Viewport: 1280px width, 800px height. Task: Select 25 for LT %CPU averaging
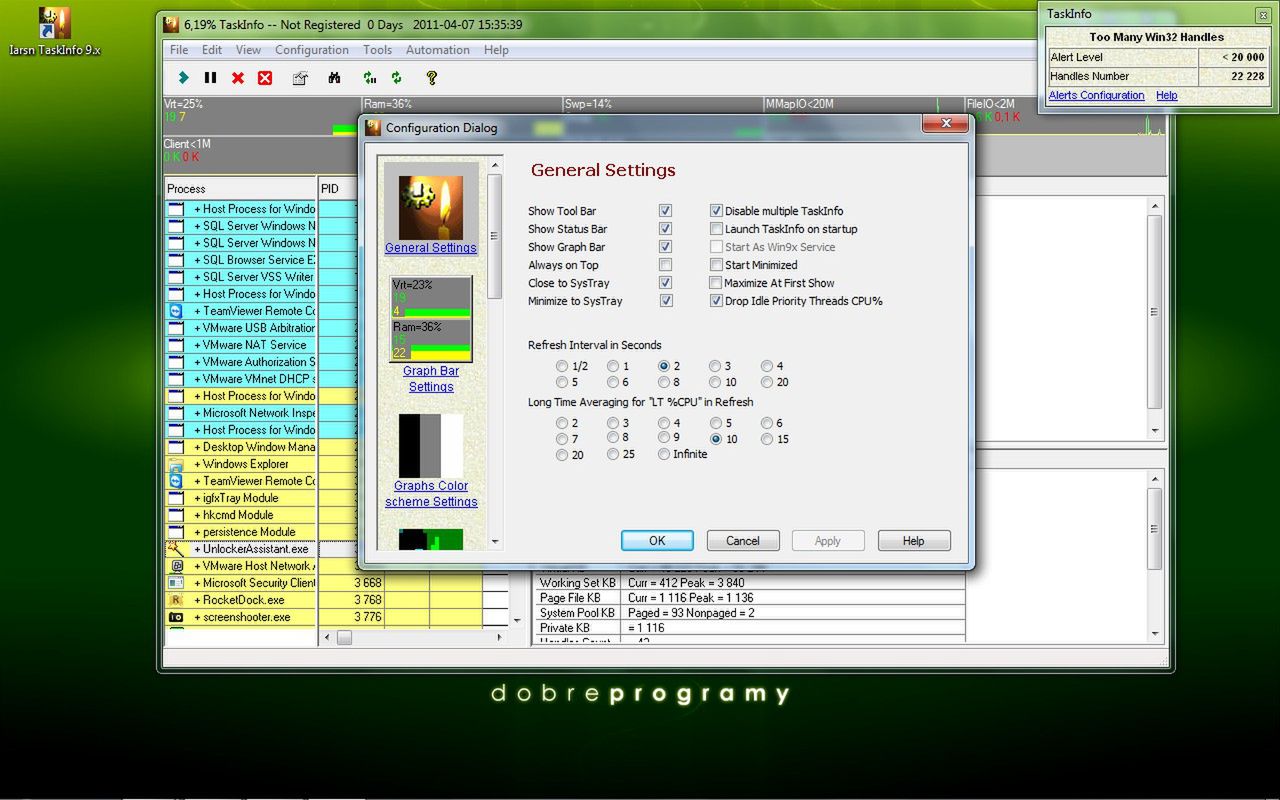(x=613, y=454)
